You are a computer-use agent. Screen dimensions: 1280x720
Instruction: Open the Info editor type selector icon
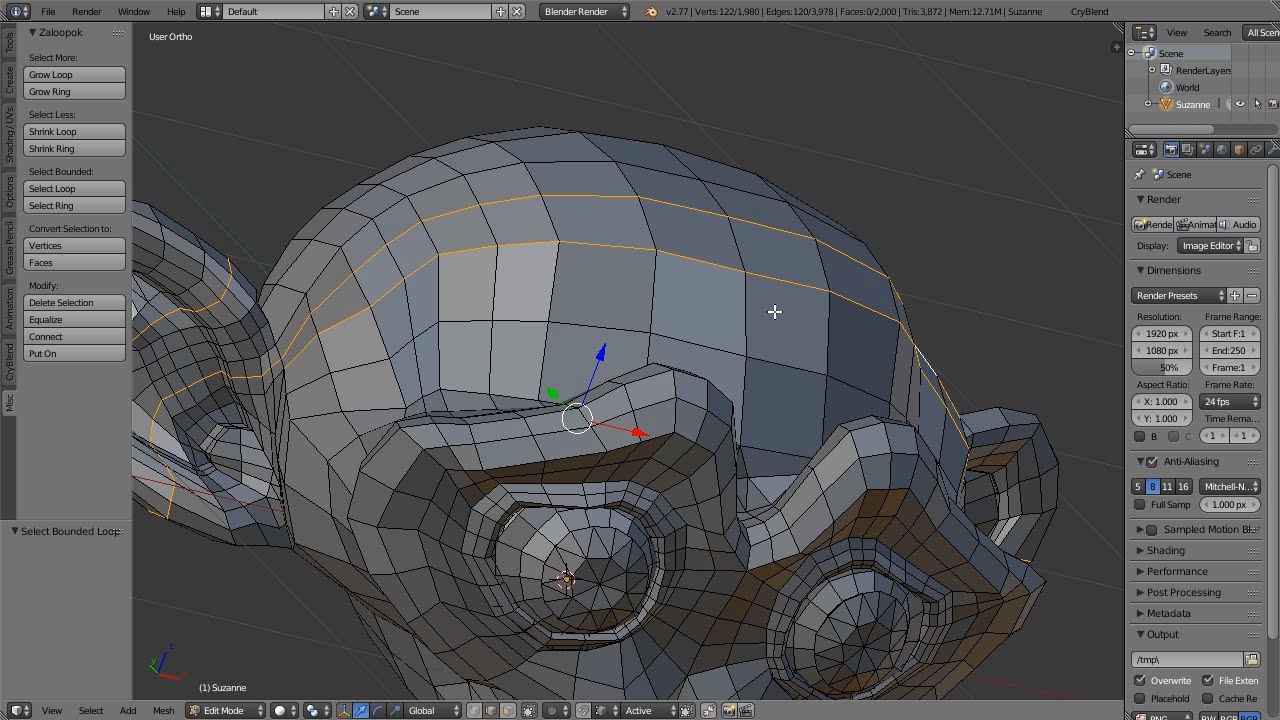(19, 11)
